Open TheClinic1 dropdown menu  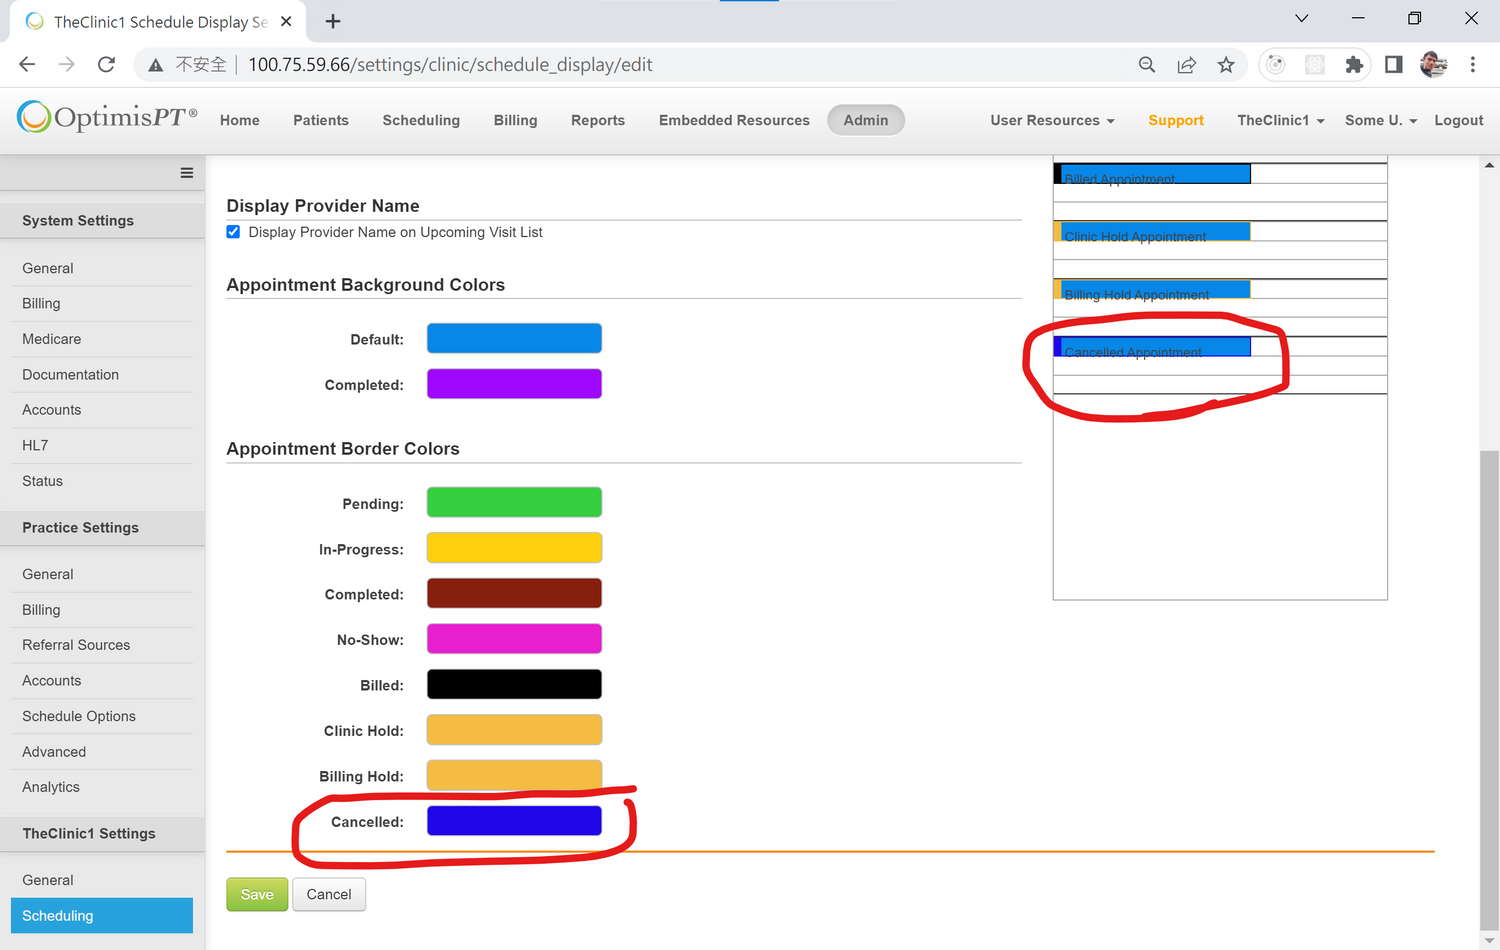click(1280, 120)
